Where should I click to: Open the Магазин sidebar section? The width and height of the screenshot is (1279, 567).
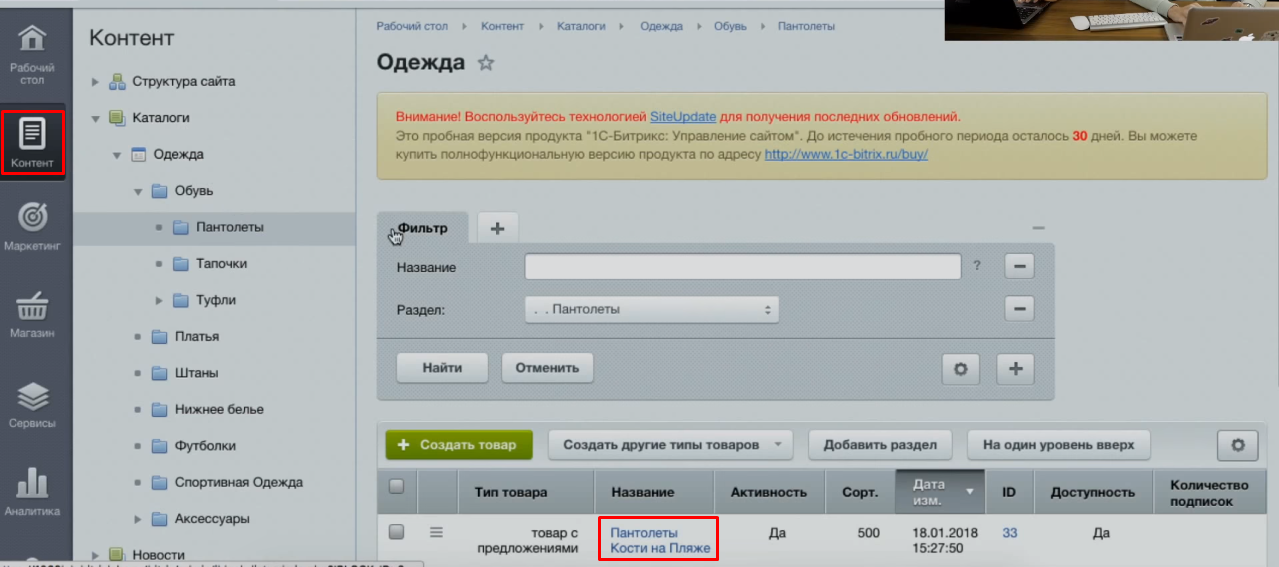pos(32,315)
